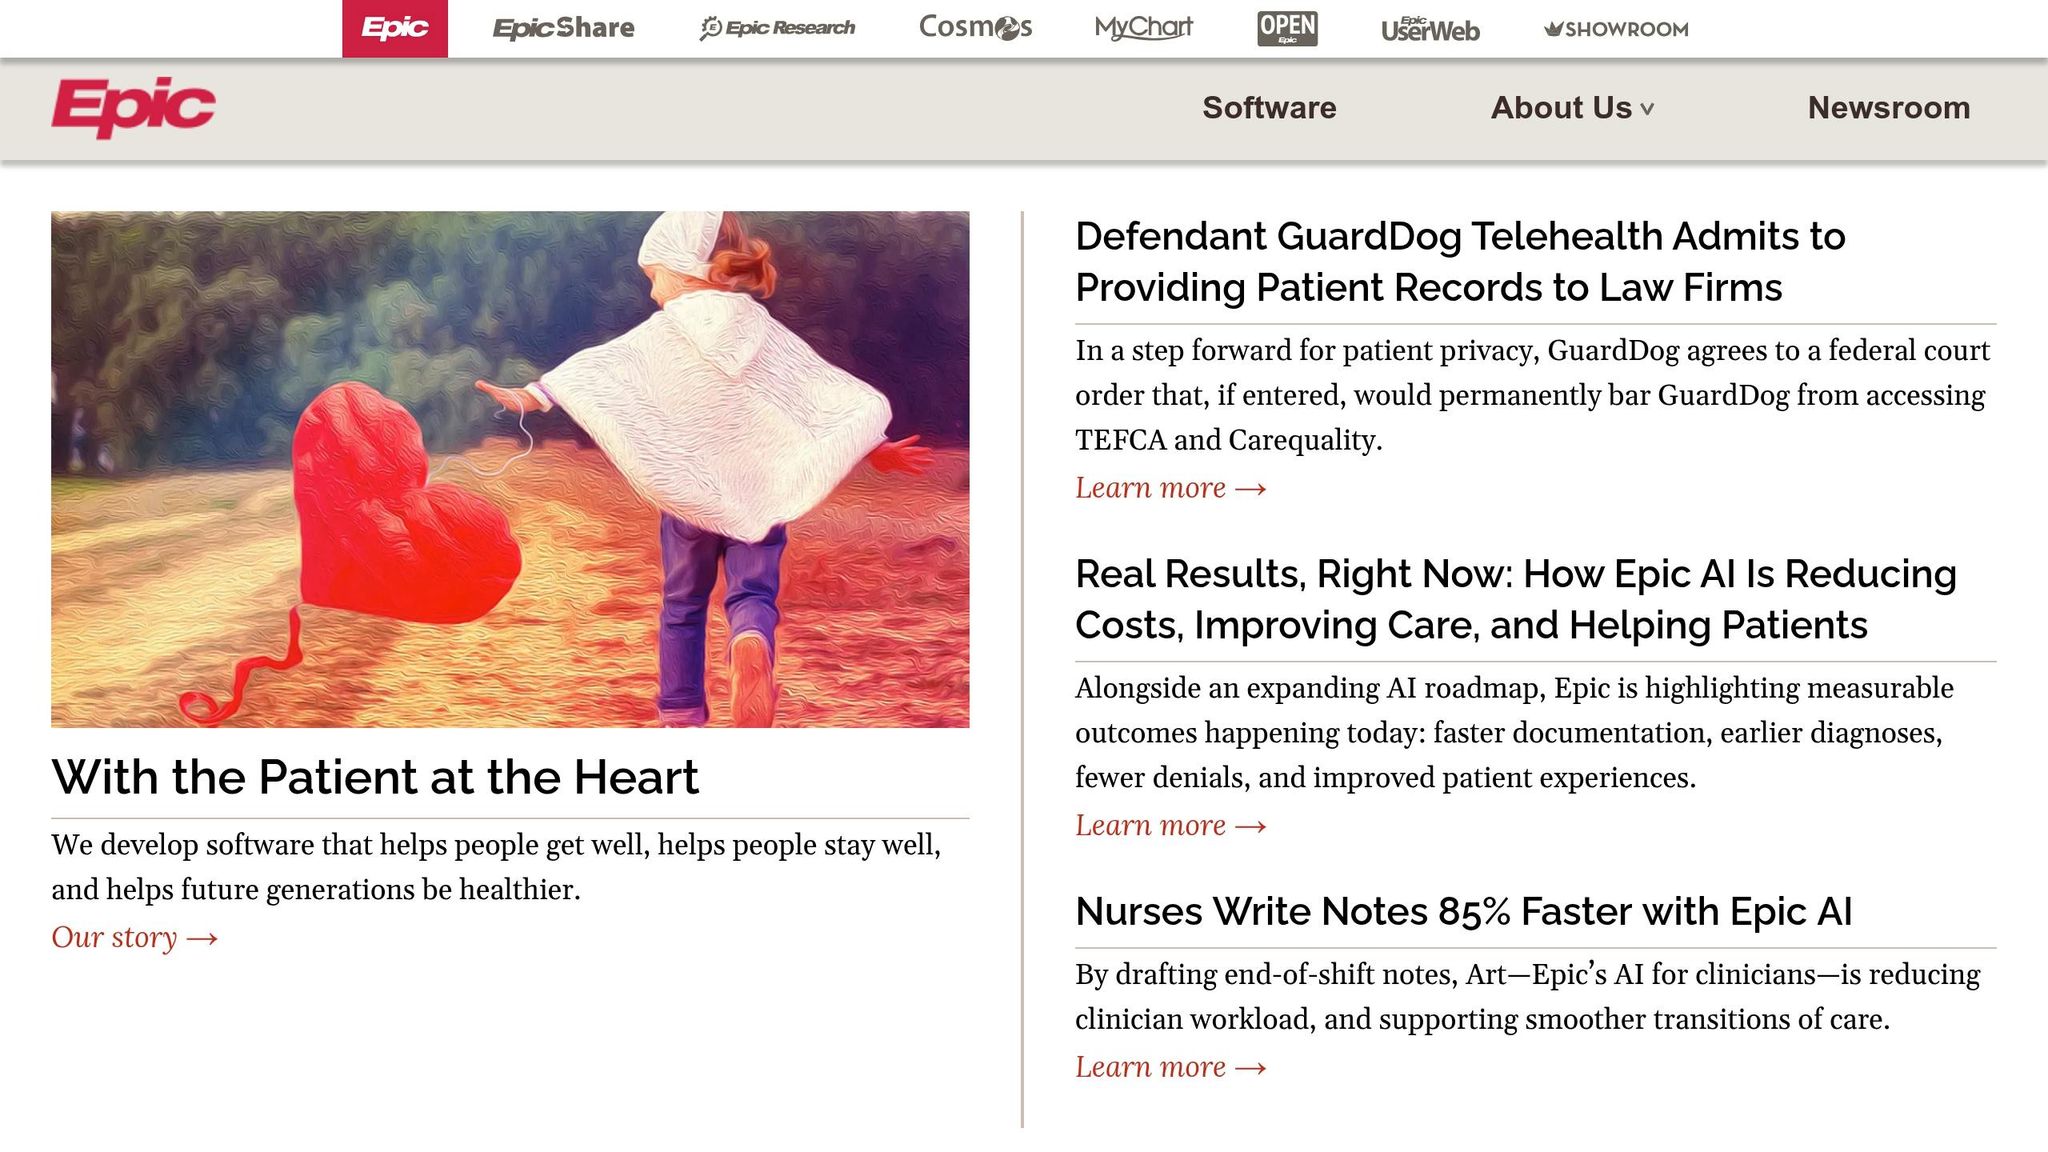This screenshot has width=2048, height=1152.
Task: Open the EpicShare logo link
Action: 563,28
